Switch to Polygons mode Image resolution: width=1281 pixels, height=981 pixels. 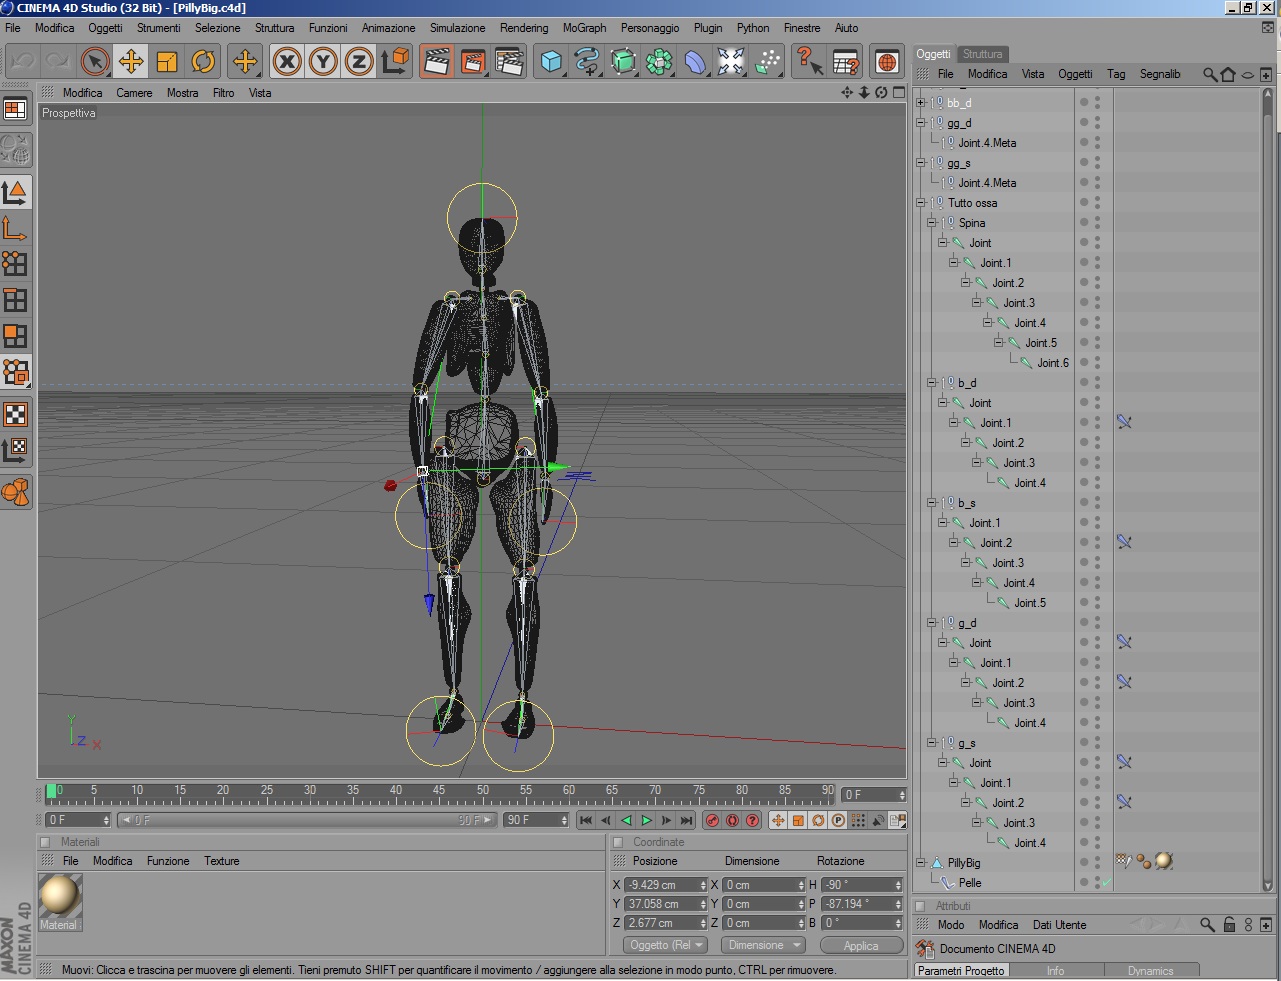coord(16,336)
